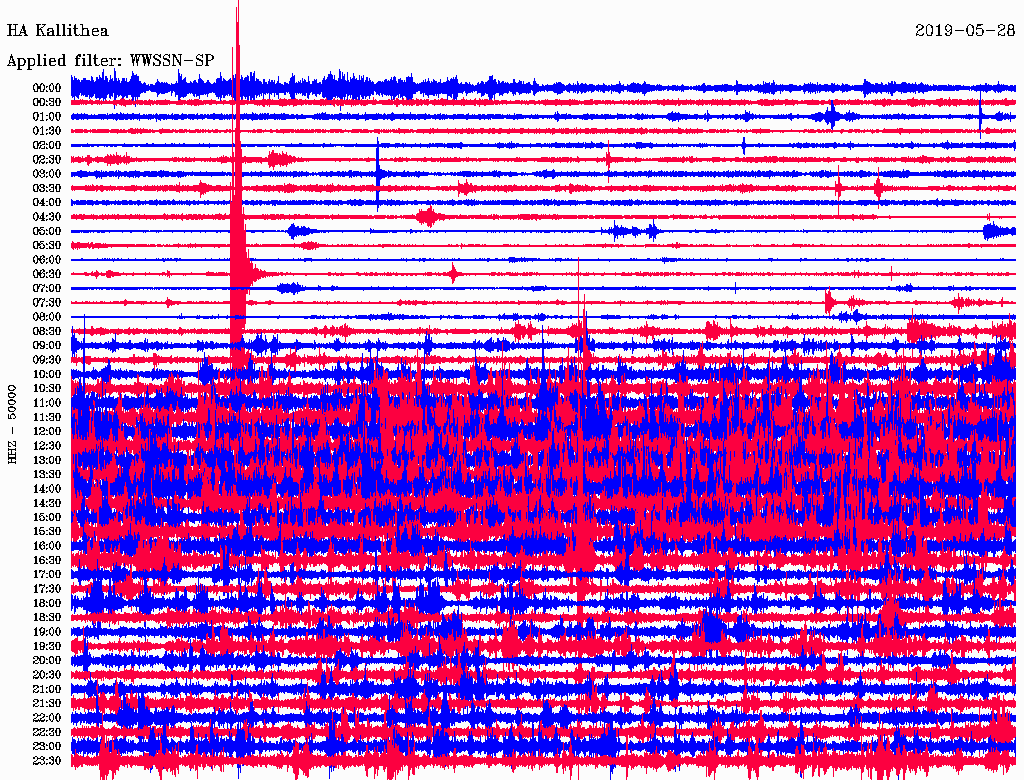Image resolution: width=1024 pixels, height=780 pixels.
Task: Select the 13:30 time label
Action: coord(47,475)
